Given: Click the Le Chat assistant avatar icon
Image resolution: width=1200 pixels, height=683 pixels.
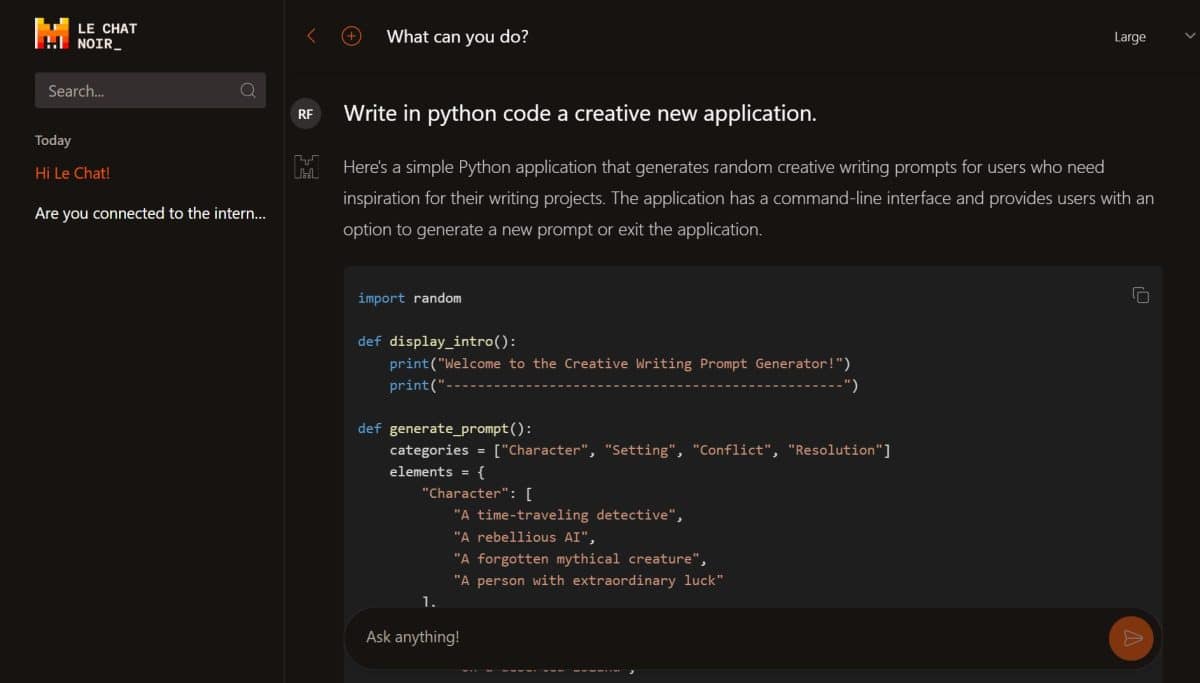Looking at the screenshot, I should click(305, 167).
